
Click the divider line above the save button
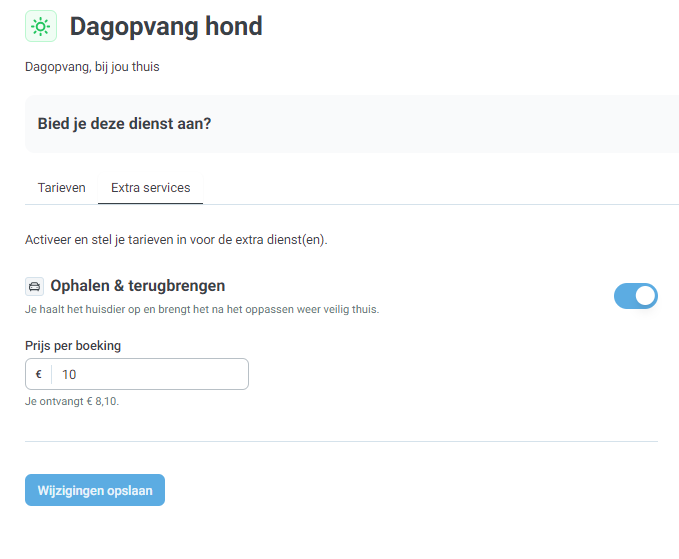341,442
